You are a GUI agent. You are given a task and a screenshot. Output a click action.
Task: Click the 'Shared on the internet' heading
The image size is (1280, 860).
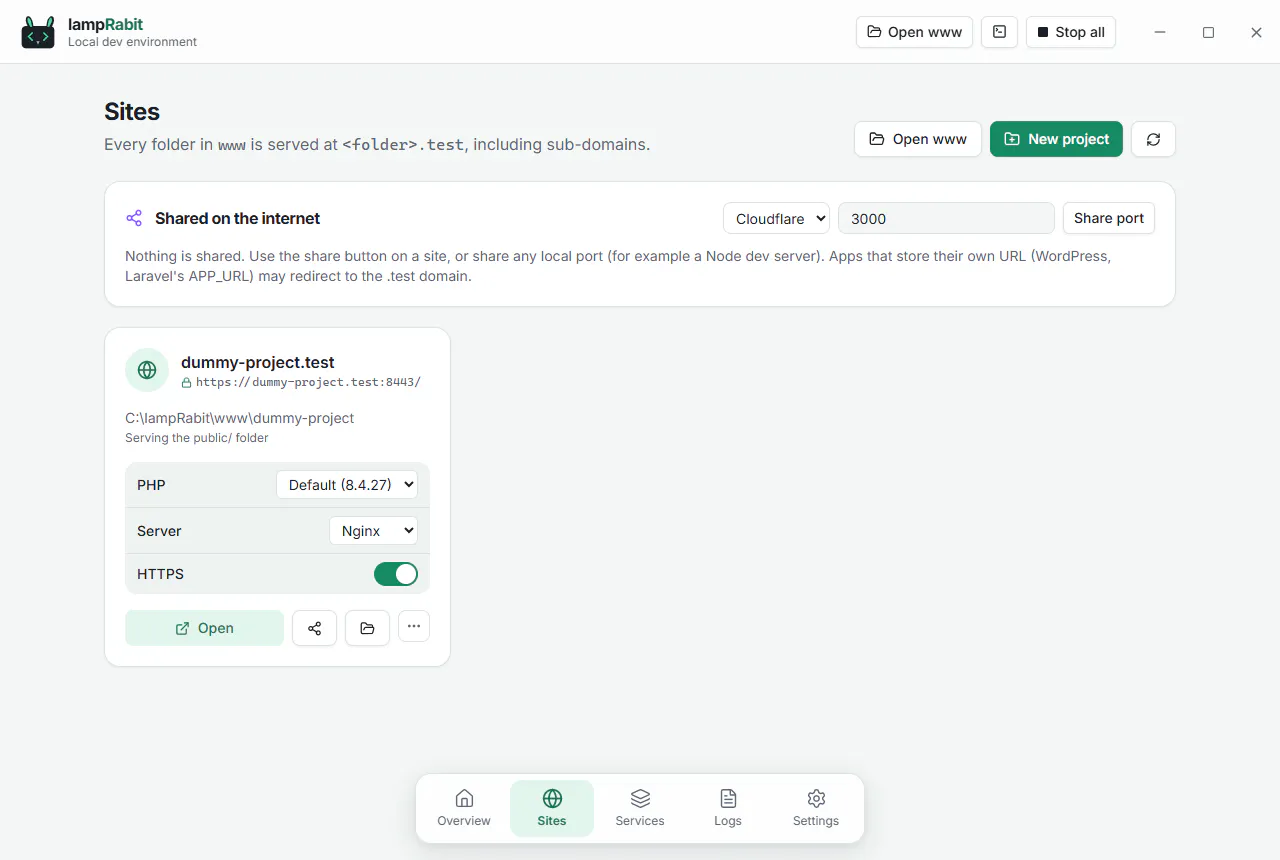coord(238,218)
